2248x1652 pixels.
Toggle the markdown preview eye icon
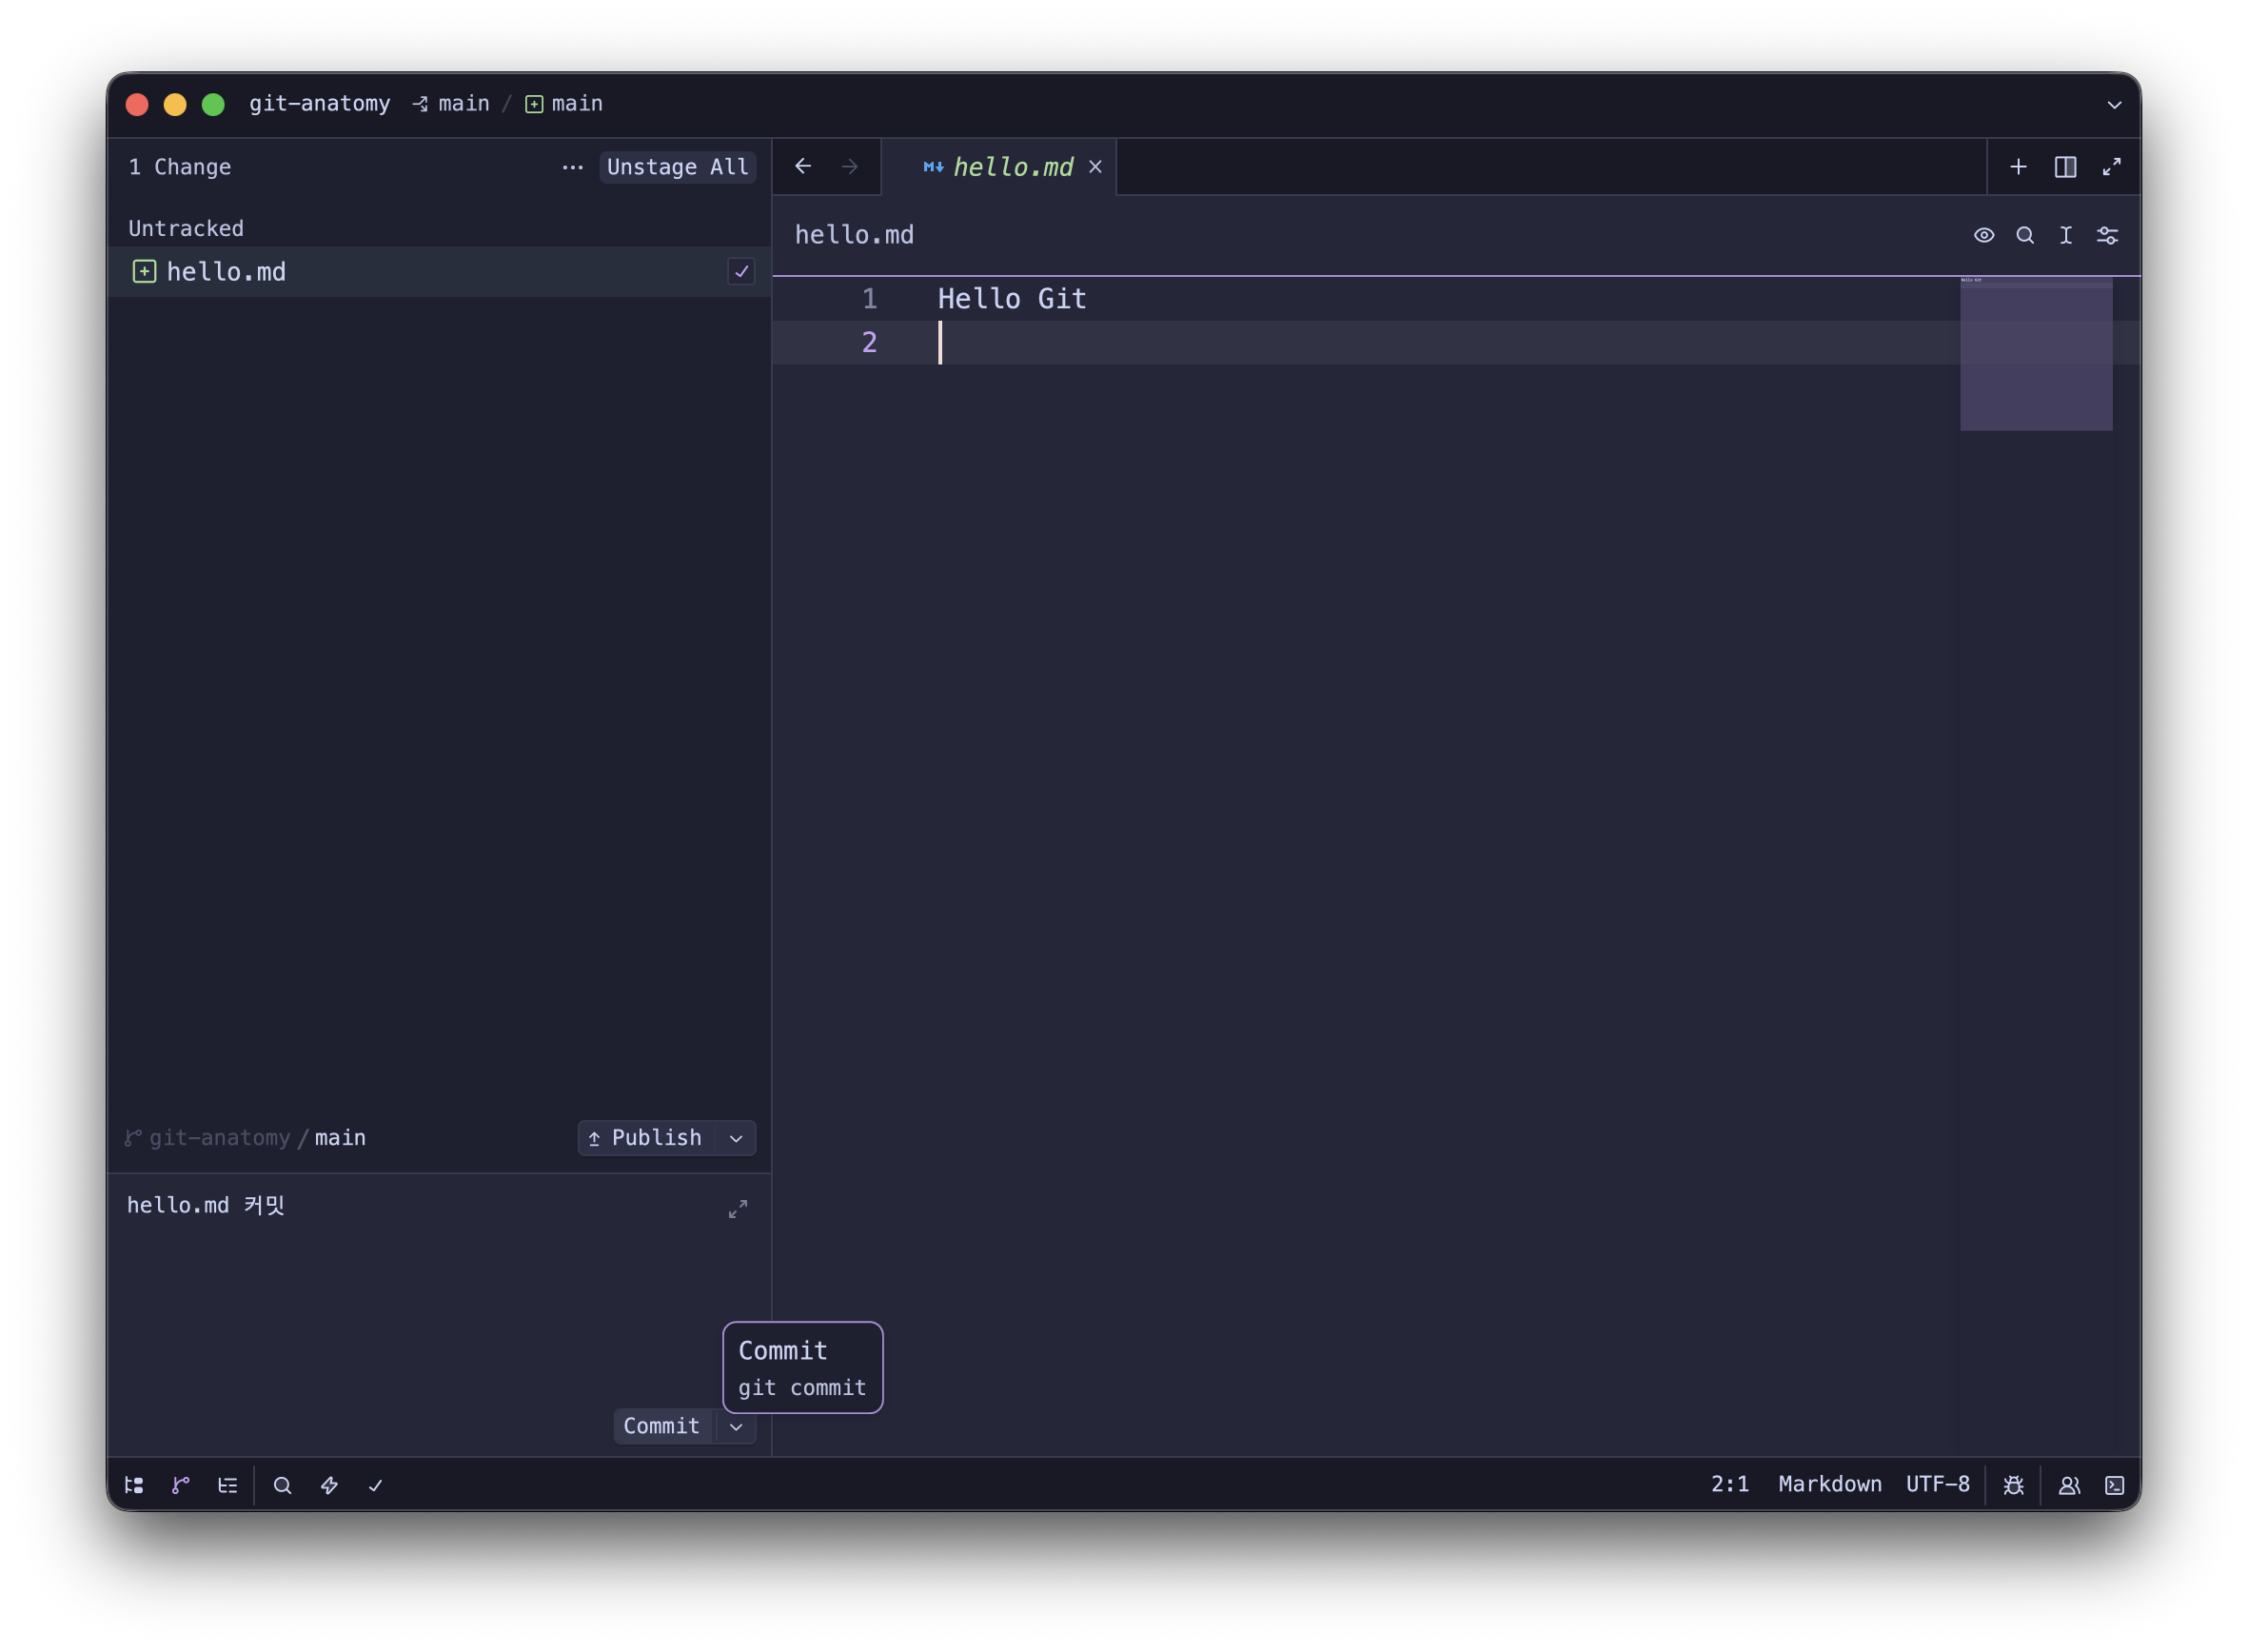1984,235
